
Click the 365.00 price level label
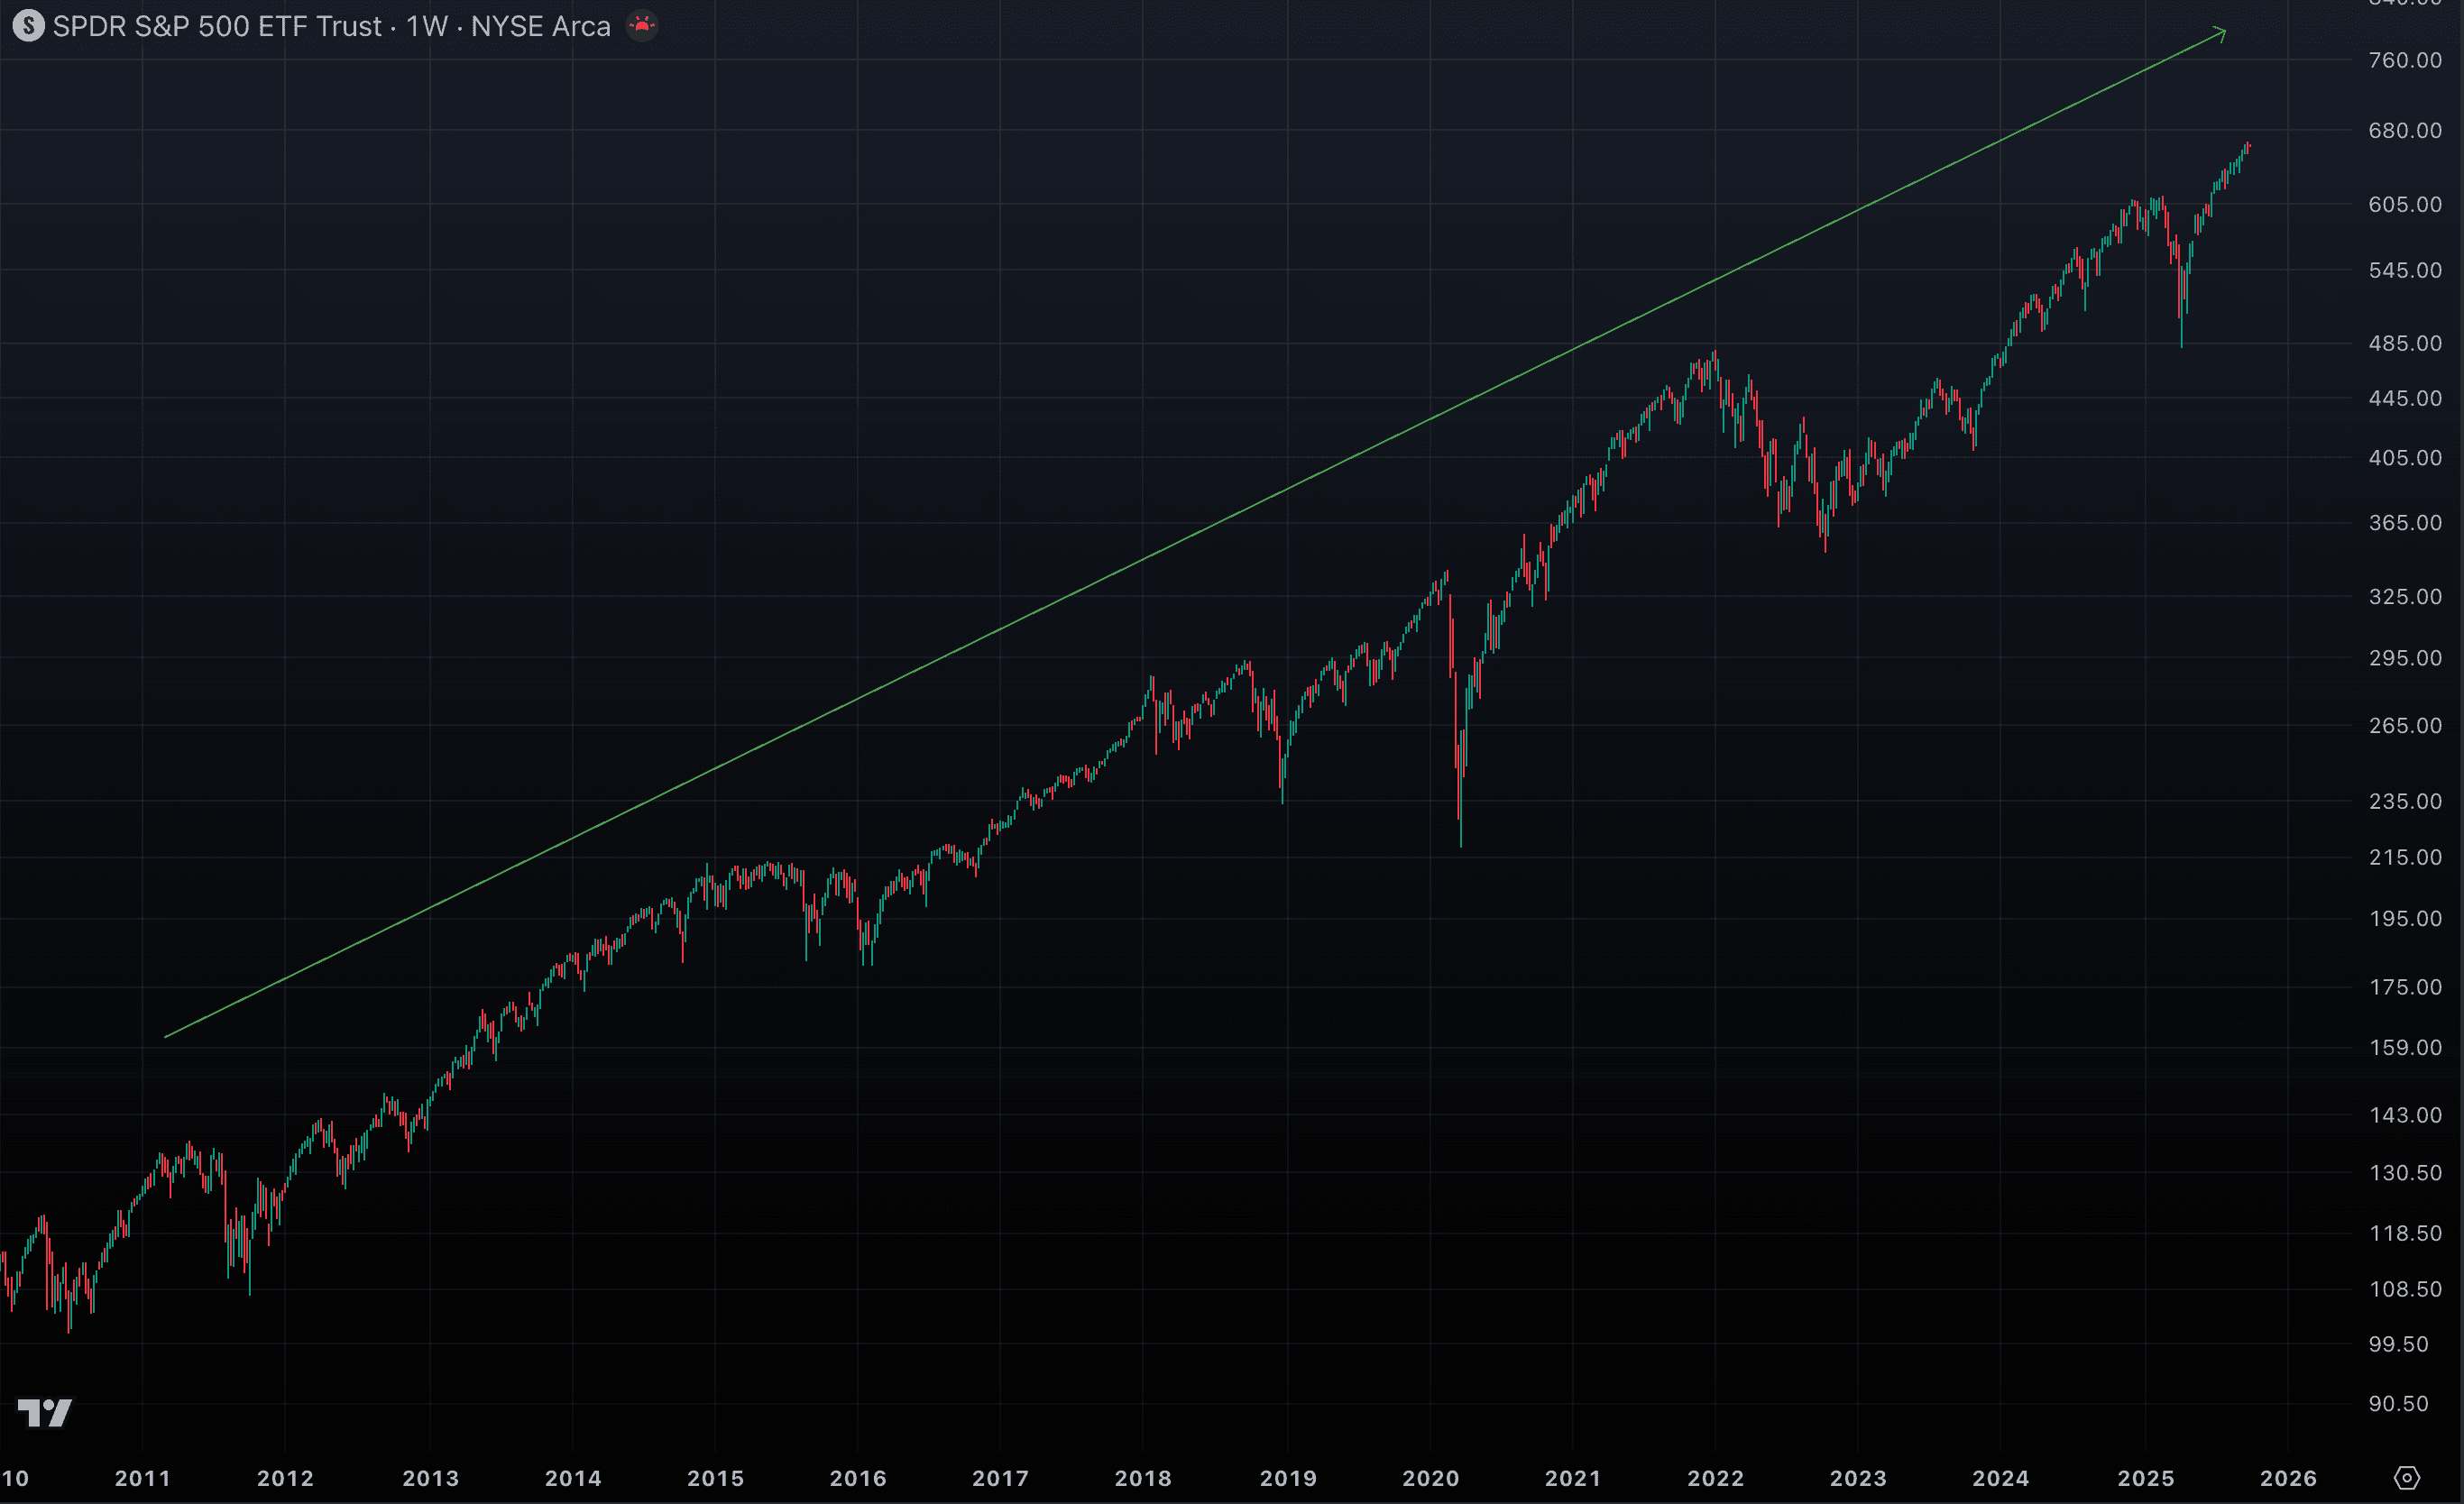pos(2406,523)
